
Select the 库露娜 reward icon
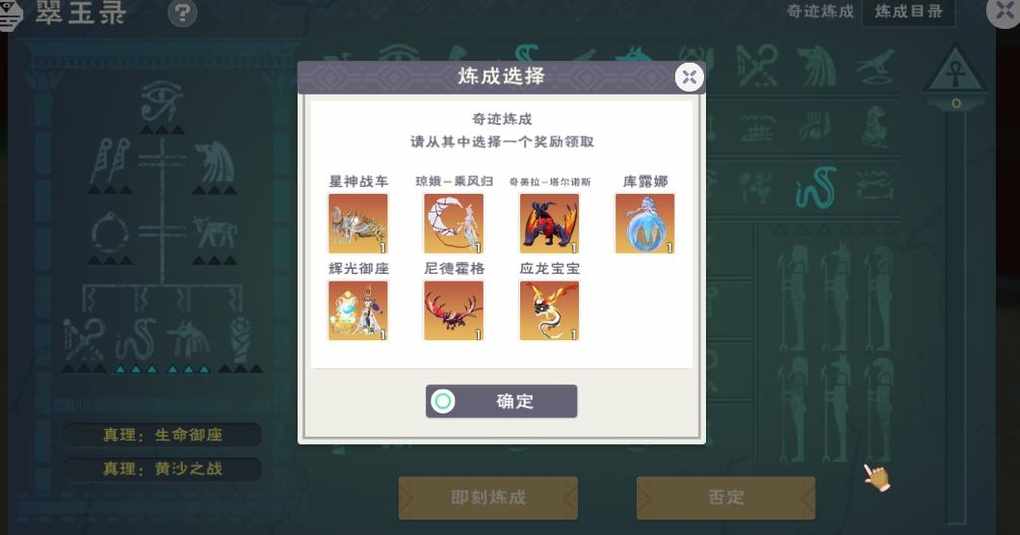(645, 223)
